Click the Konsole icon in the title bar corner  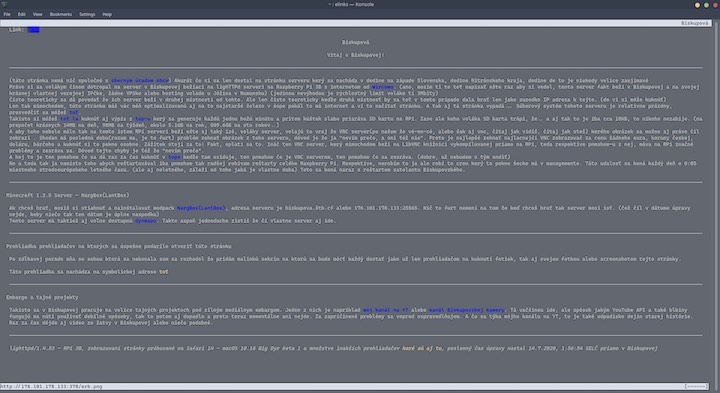pyautogui.click(x=4, y=4)
